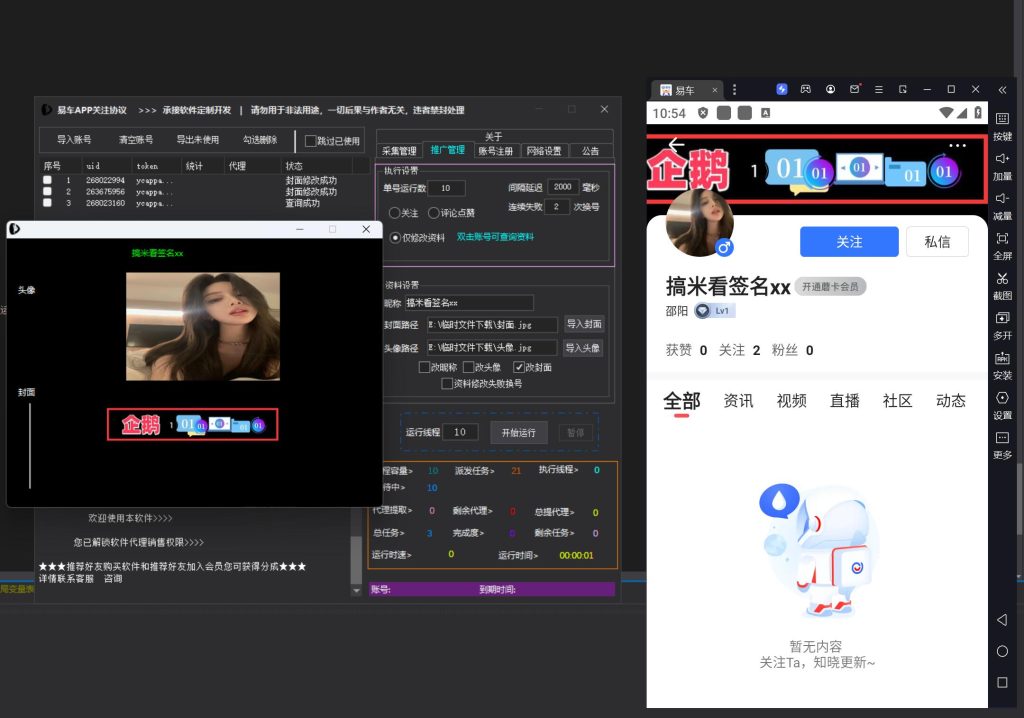
Task: Click the gamepad icon in emulator title bar
Action: [806, 89]
